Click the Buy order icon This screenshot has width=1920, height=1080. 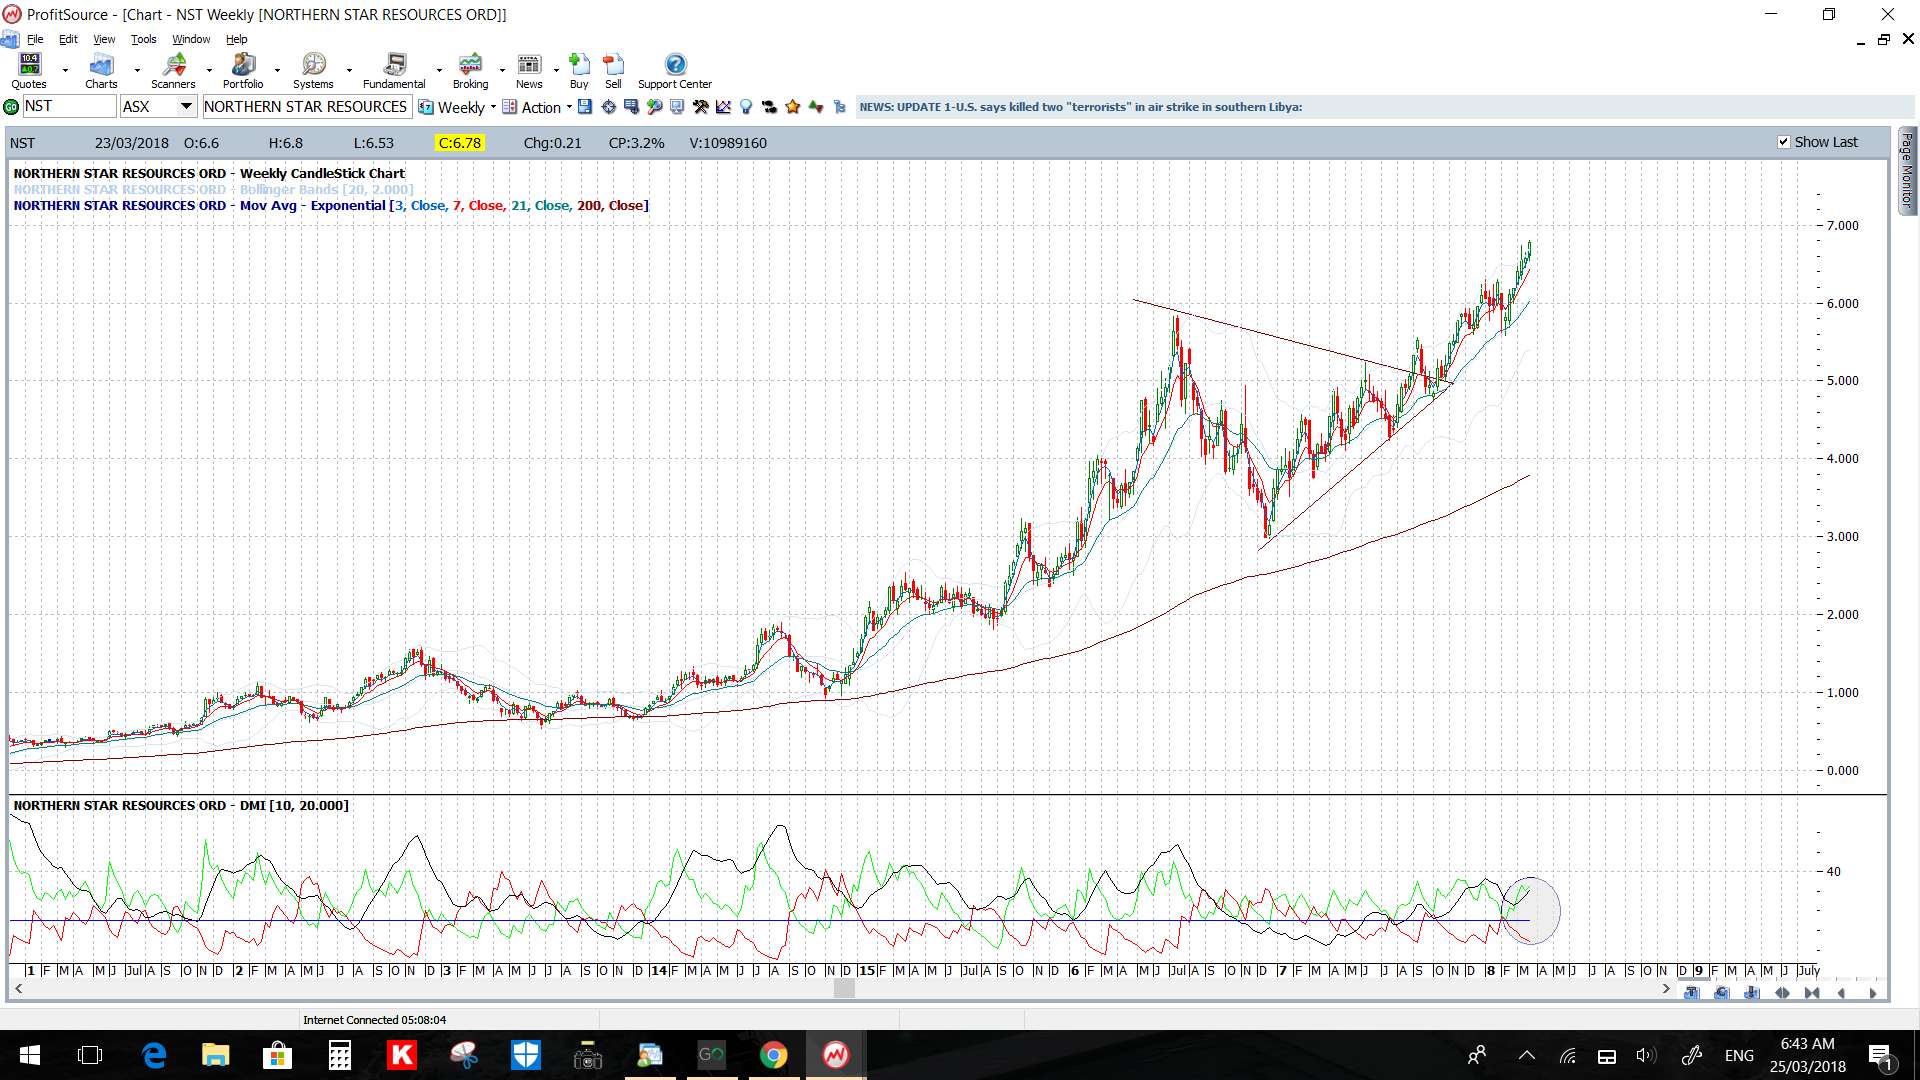tap(579, 71)
